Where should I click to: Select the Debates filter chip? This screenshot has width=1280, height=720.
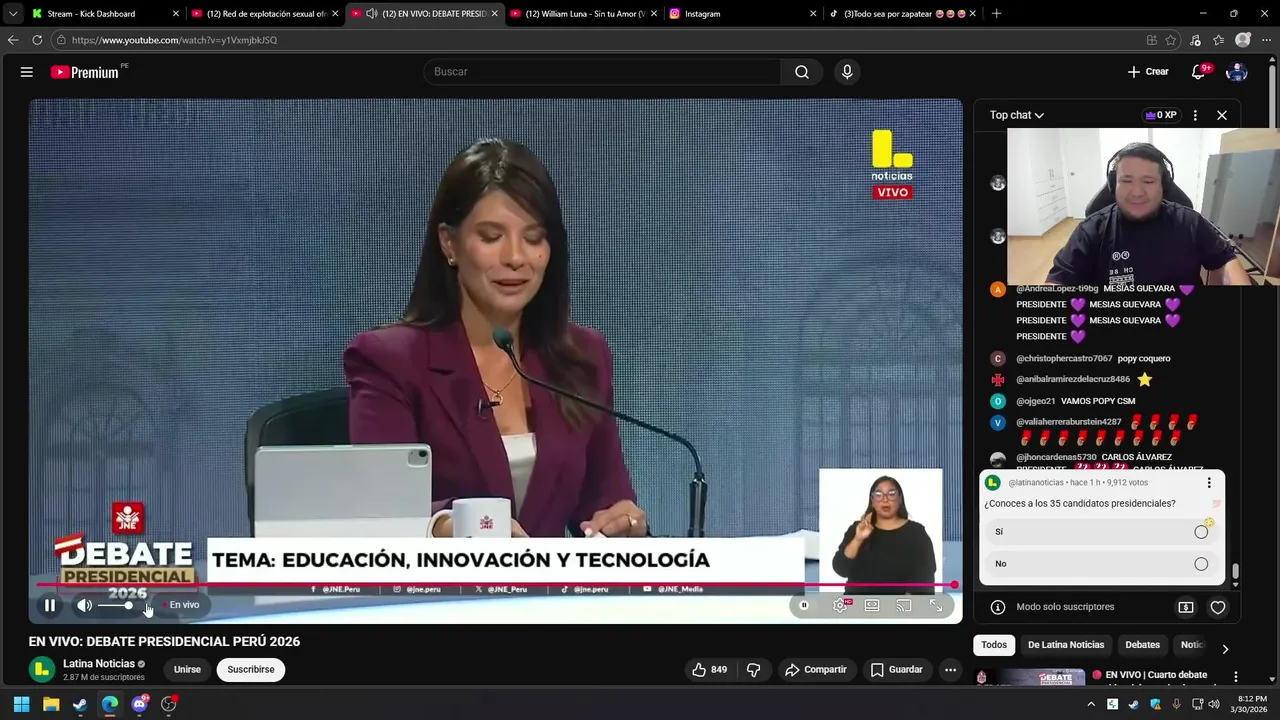pos(1142,645)
